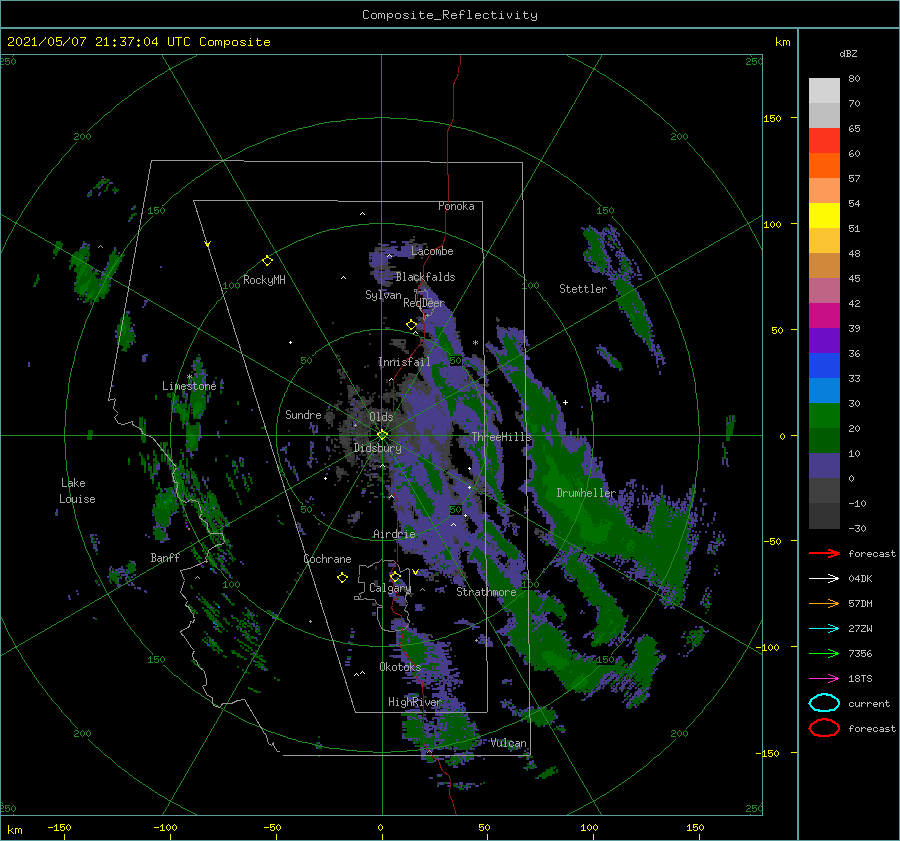Click the yellow 54 dBZ color swatch
This screenshot has height=841, width=900.
(824, 215)
